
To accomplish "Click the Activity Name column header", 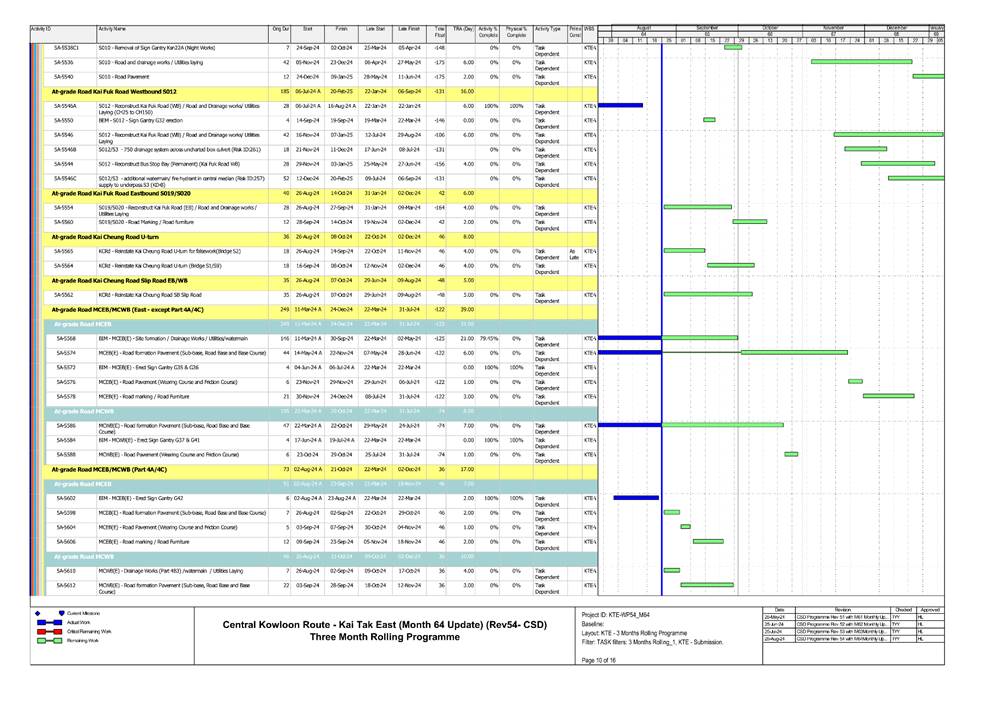I will pyautogui.click(x=112, y=31).
